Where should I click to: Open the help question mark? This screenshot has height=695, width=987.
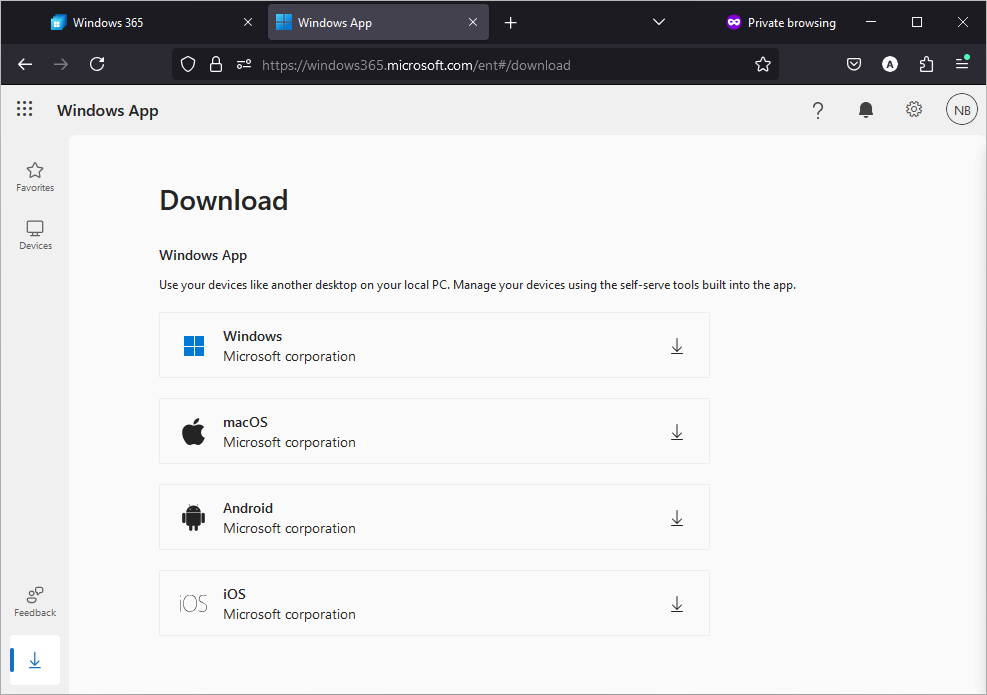pyautogui.click(x=818, y=110)
